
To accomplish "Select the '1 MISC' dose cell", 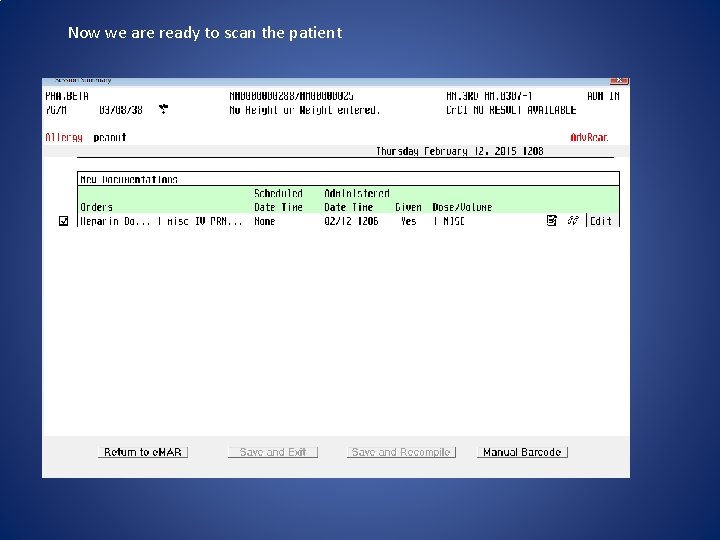I will pos(449,221).
